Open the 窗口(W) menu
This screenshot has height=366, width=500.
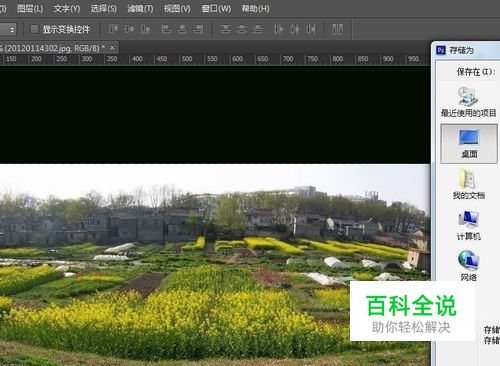(216, 9)
